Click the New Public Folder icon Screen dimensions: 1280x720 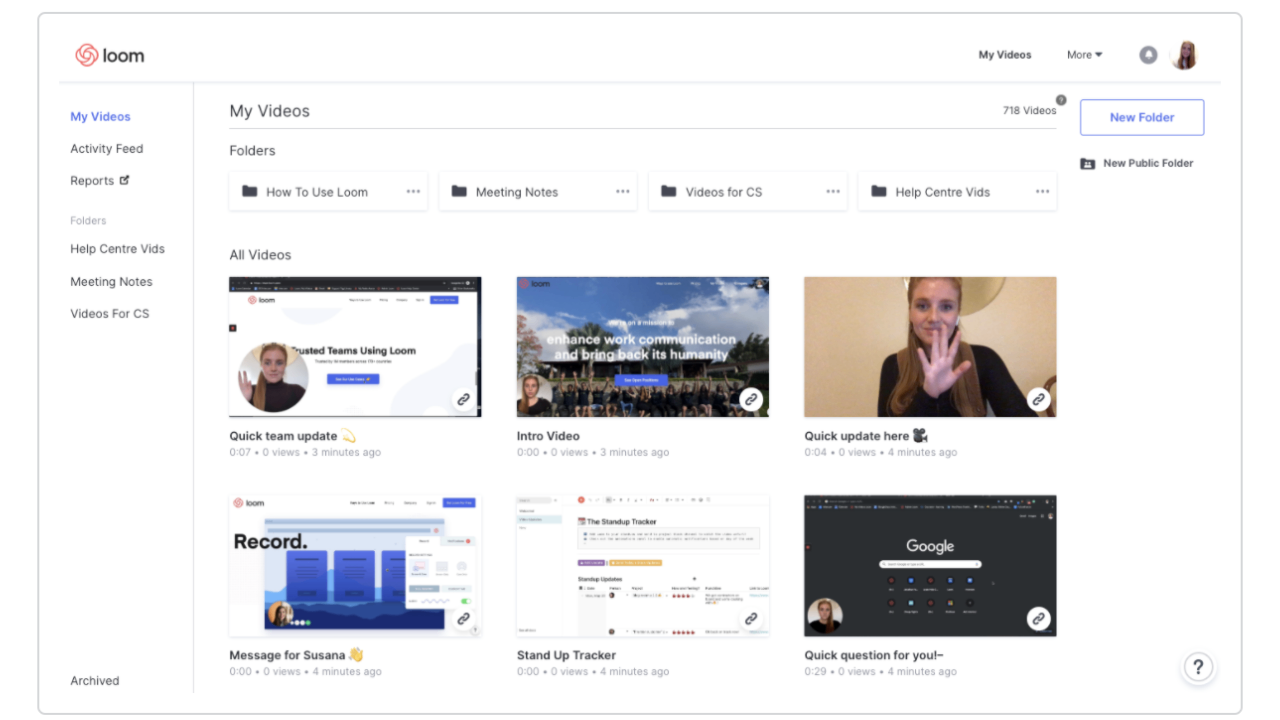(x=1087, y=163)
